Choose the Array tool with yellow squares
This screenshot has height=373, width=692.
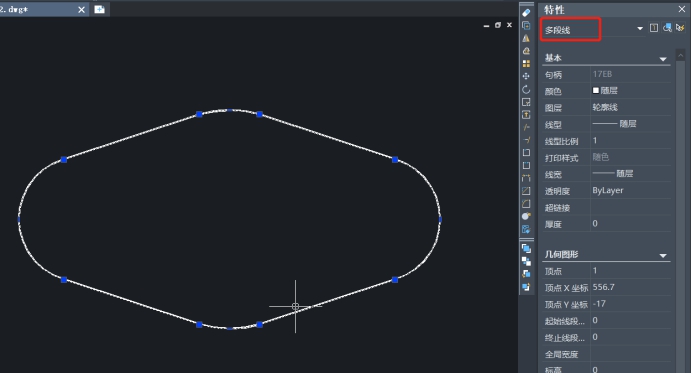(526, 64)
